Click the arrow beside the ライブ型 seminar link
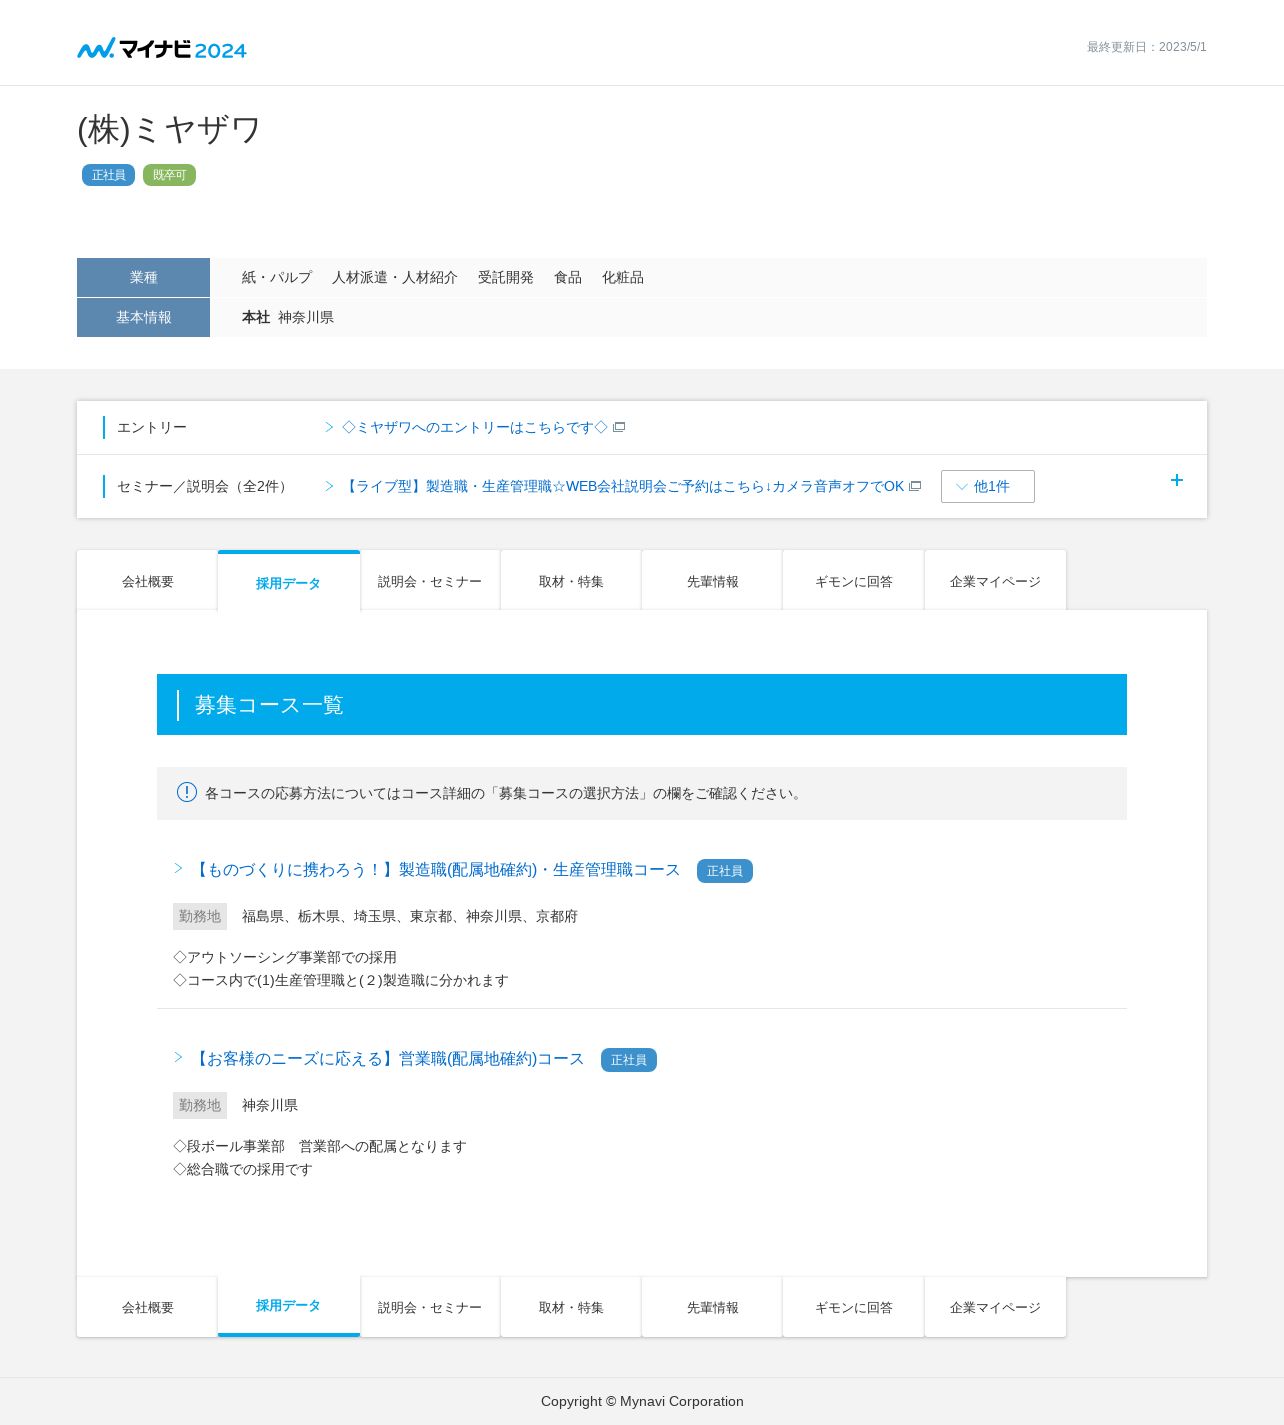Image resolution: width=1284 pixels, height=1425 pixels. tap(329, 486)
